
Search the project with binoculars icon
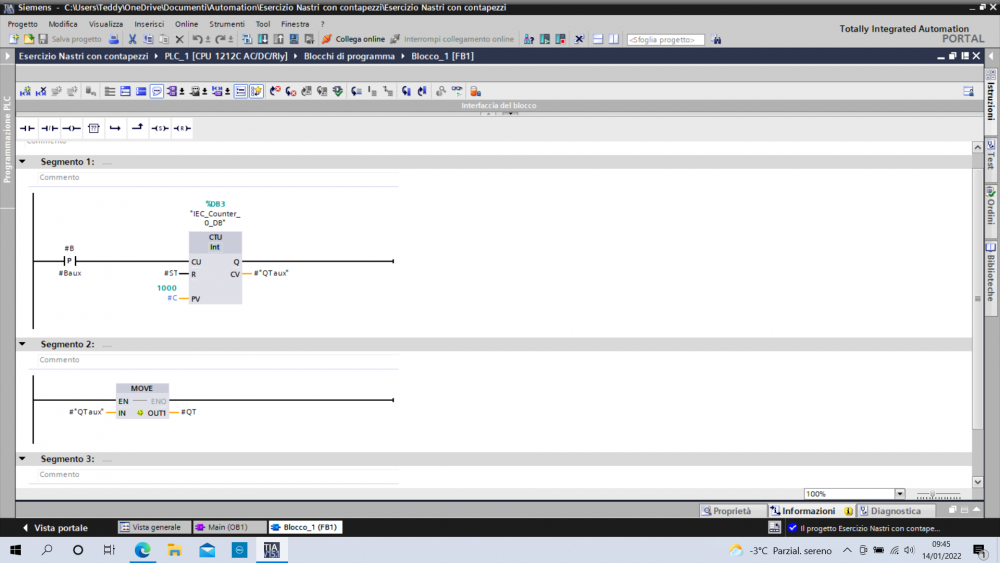(x=717, y=40)
